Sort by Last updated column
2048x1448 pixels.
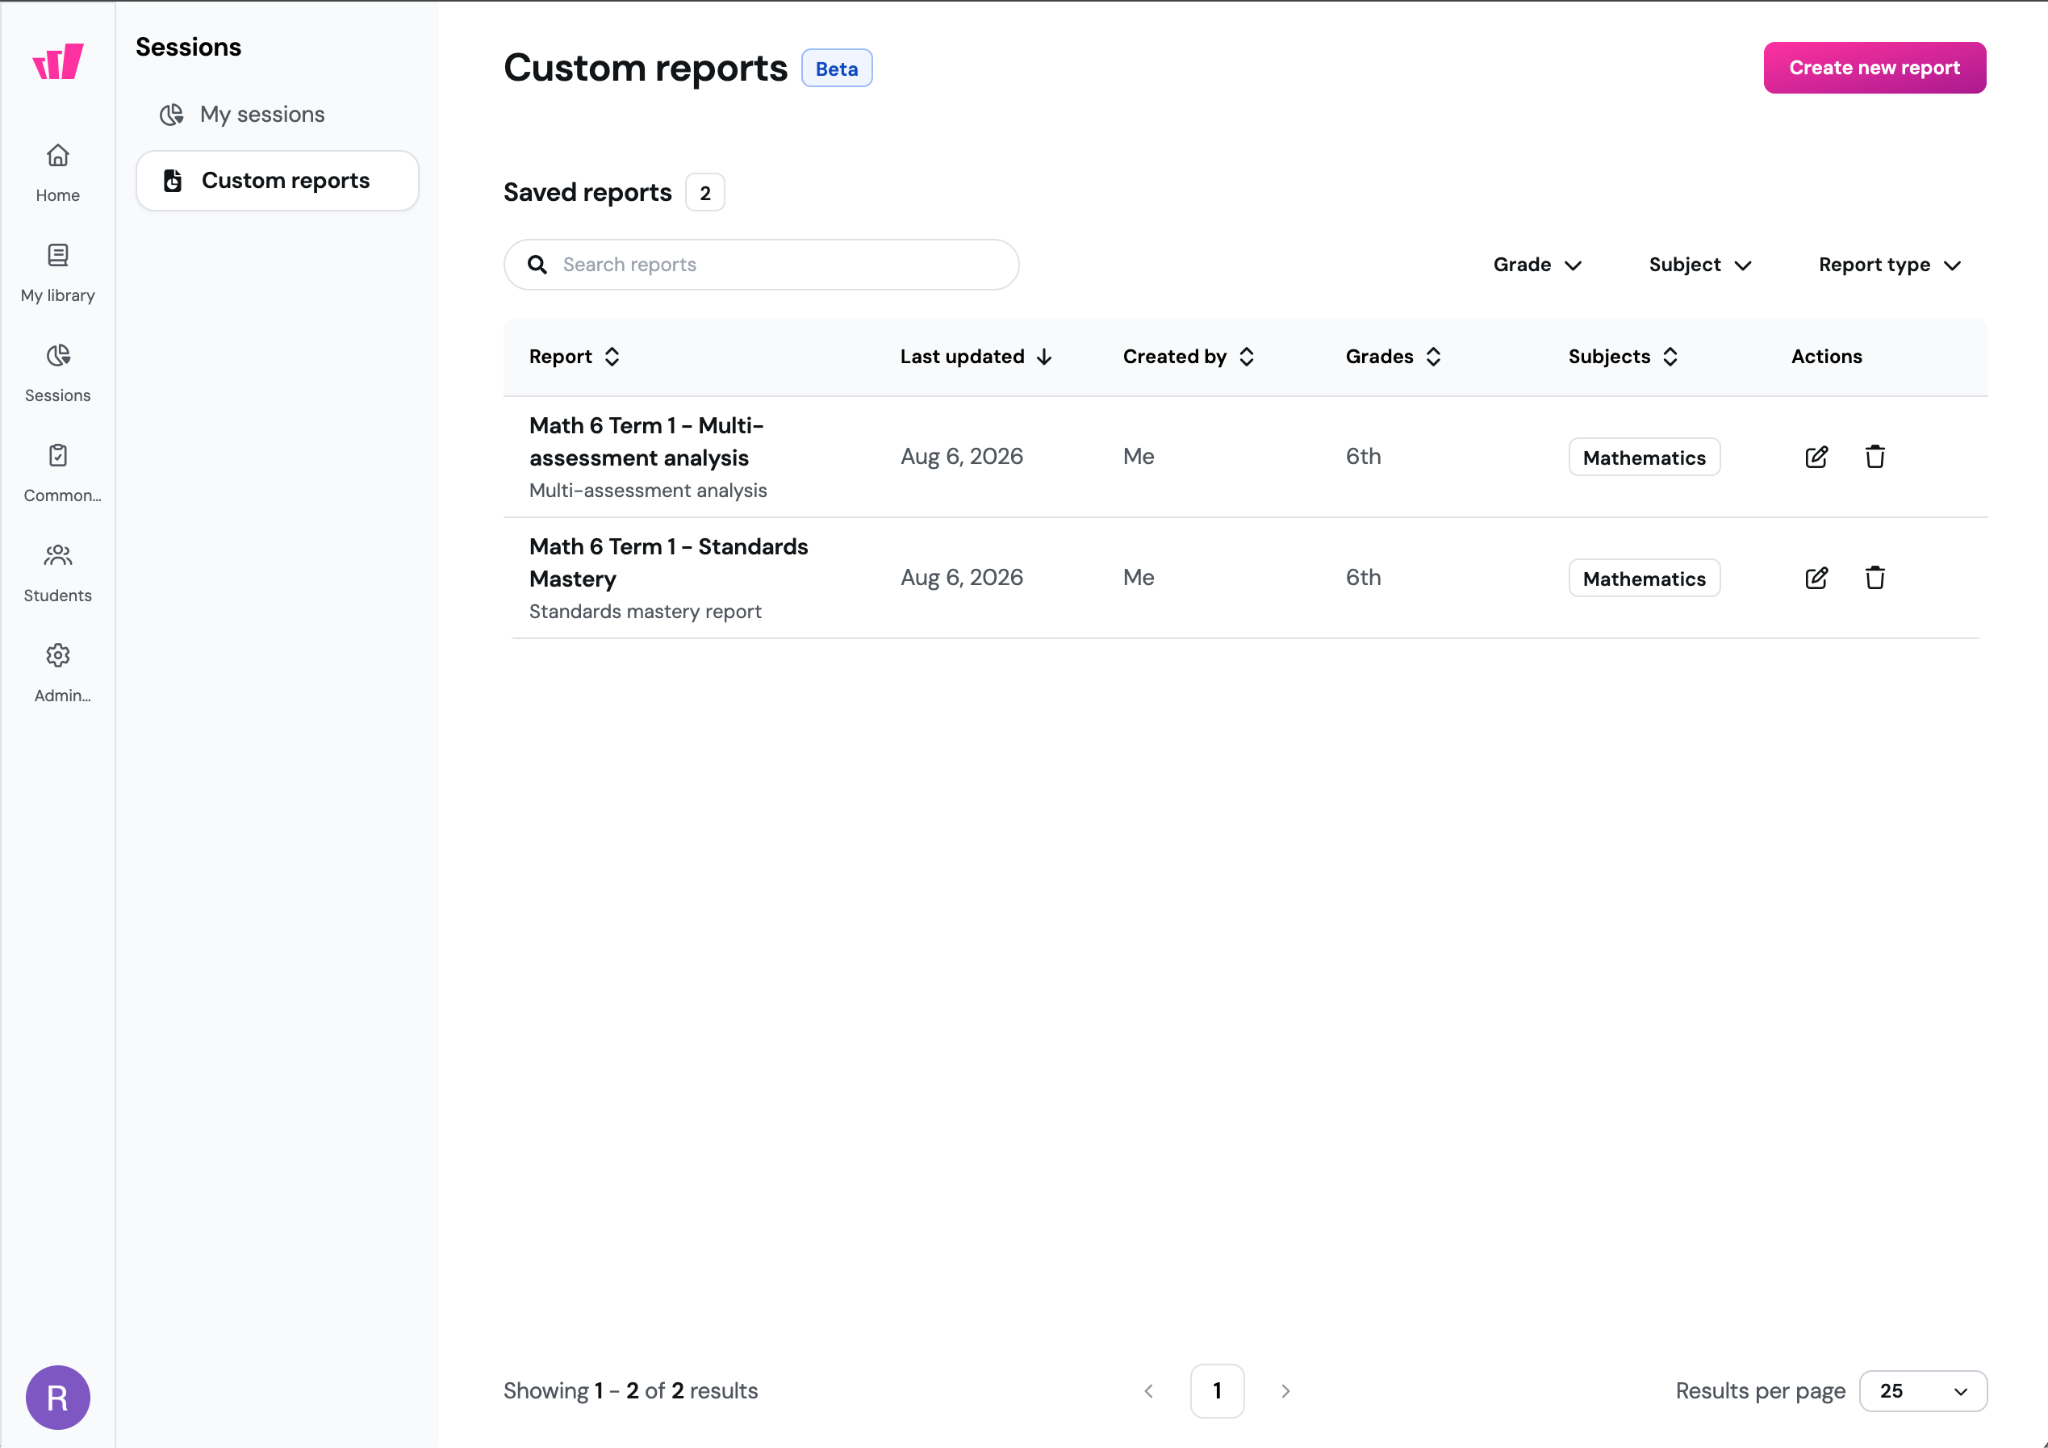(976, 357)
